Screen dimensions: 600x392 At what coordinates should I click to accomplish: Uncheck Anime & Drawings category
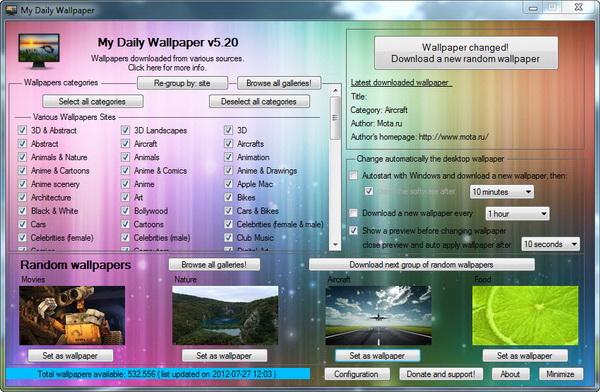(228, 170)
